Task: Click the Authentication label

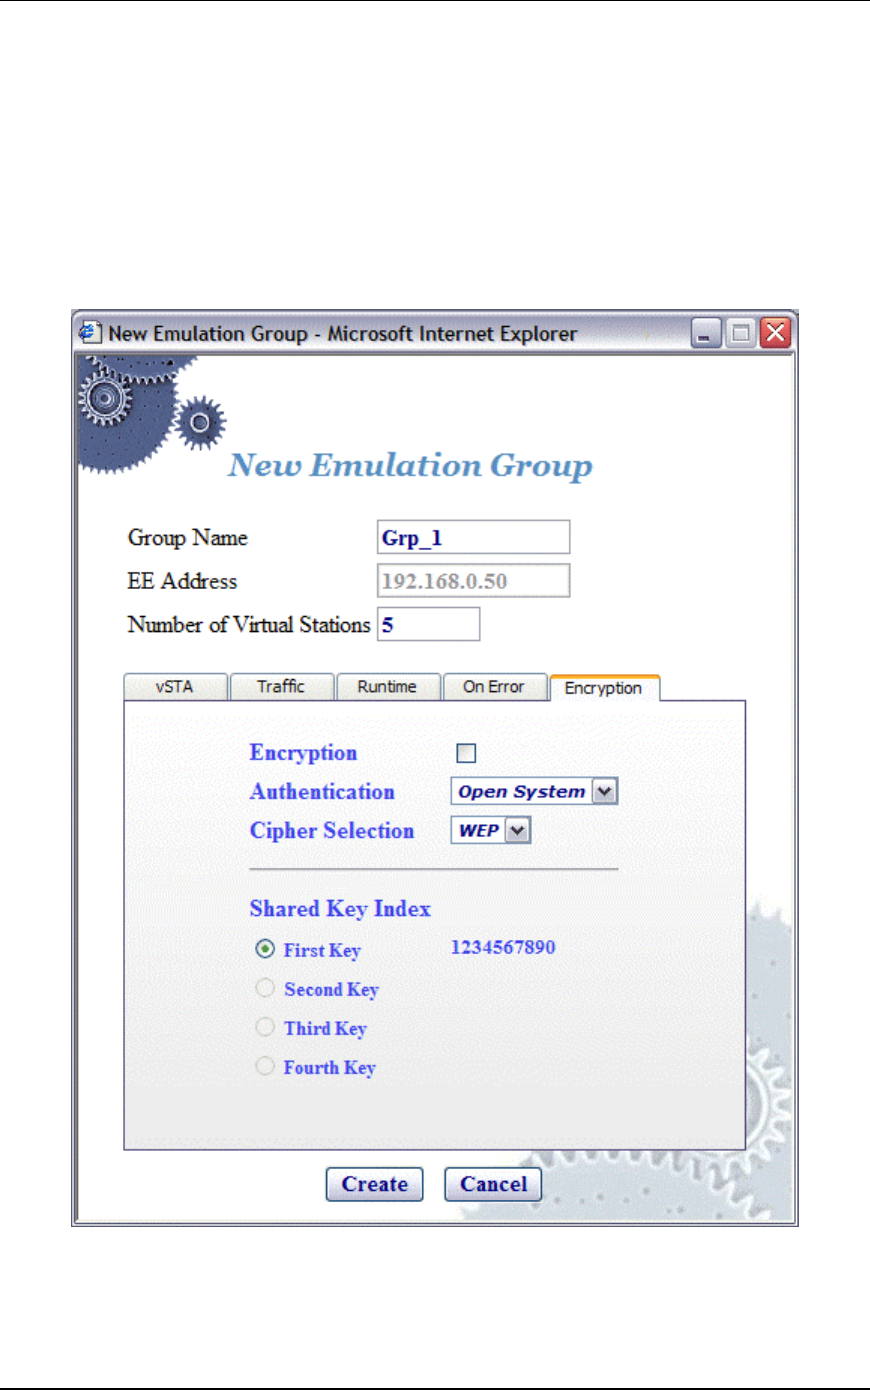Action: click(322, 791)
